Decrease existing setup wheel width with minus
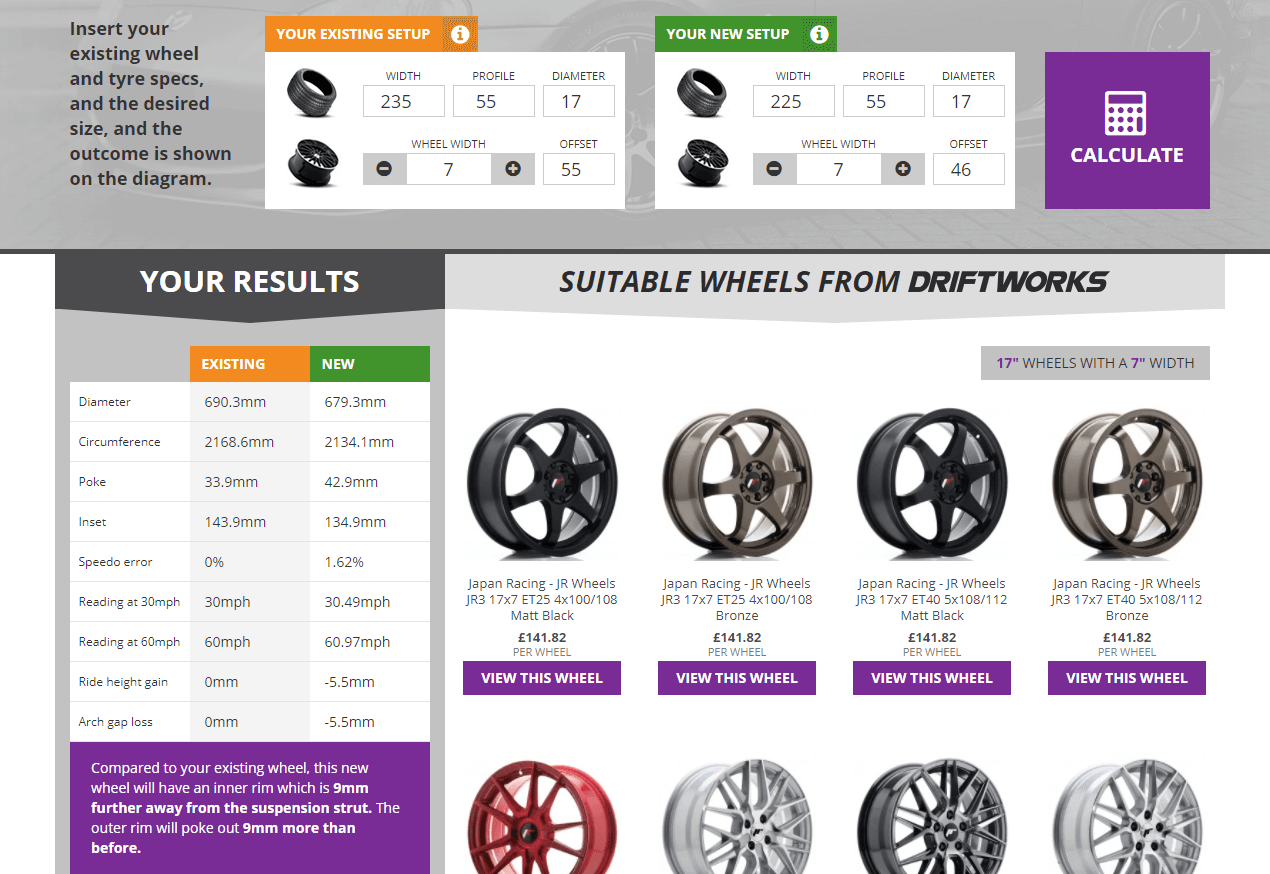1270x874 pixels. click(x=384, y=169)
